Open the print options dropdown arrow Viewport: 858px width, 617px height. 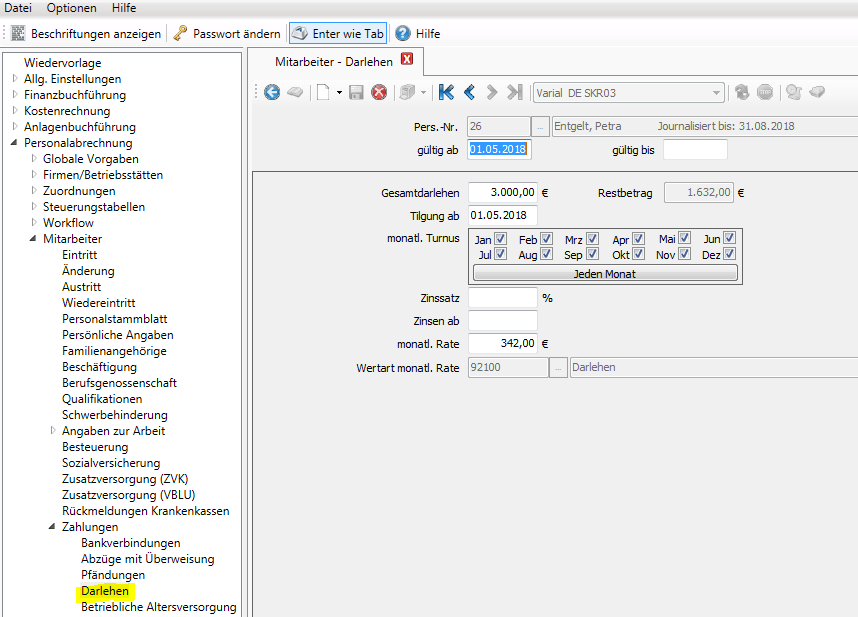point(424,92)
